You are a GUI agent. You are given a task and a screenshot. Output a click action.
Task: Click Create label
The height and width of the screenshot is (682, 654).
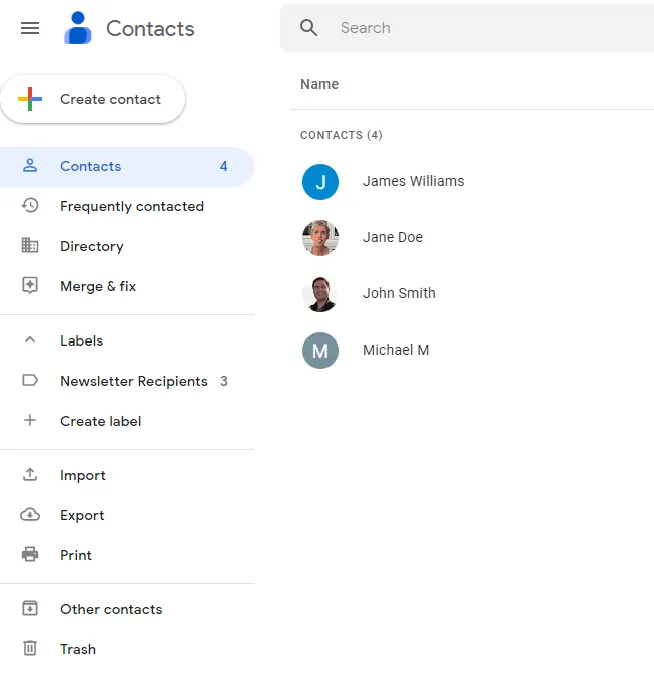coord(127,421)
